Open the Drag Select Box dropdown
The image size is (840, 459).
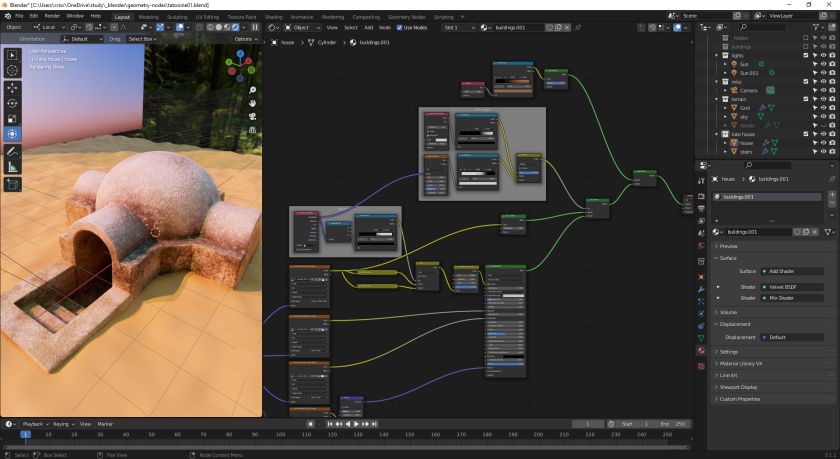tap(141, 39)
